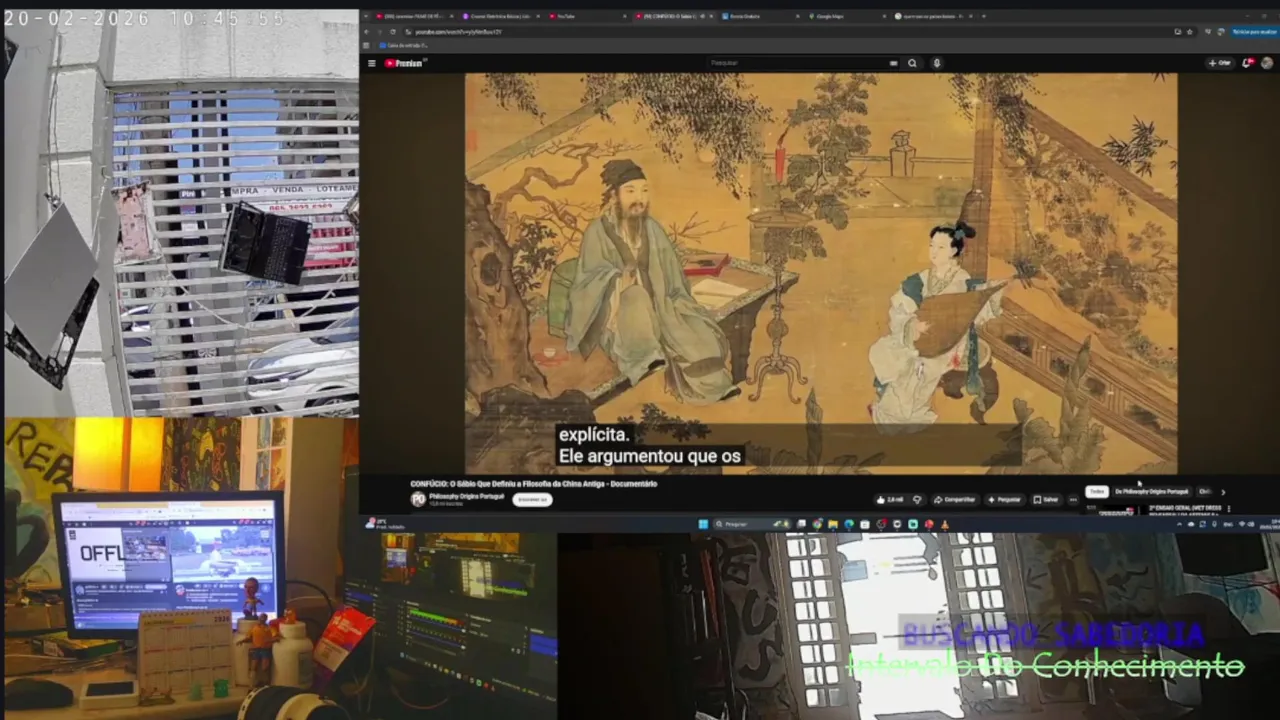Click the Salvar save button
This screenshot has width=1280, height=720.
tap(1046, 500)
